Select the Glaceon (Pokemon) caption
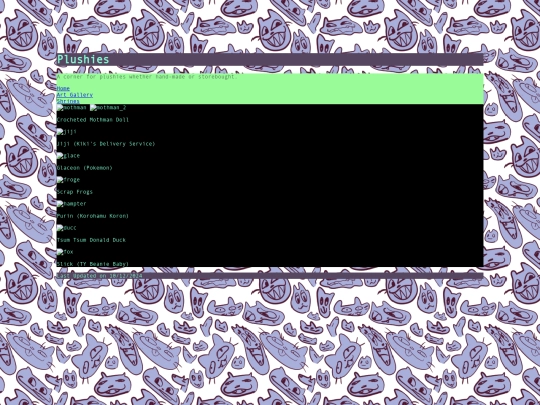 tap(85, 168)
